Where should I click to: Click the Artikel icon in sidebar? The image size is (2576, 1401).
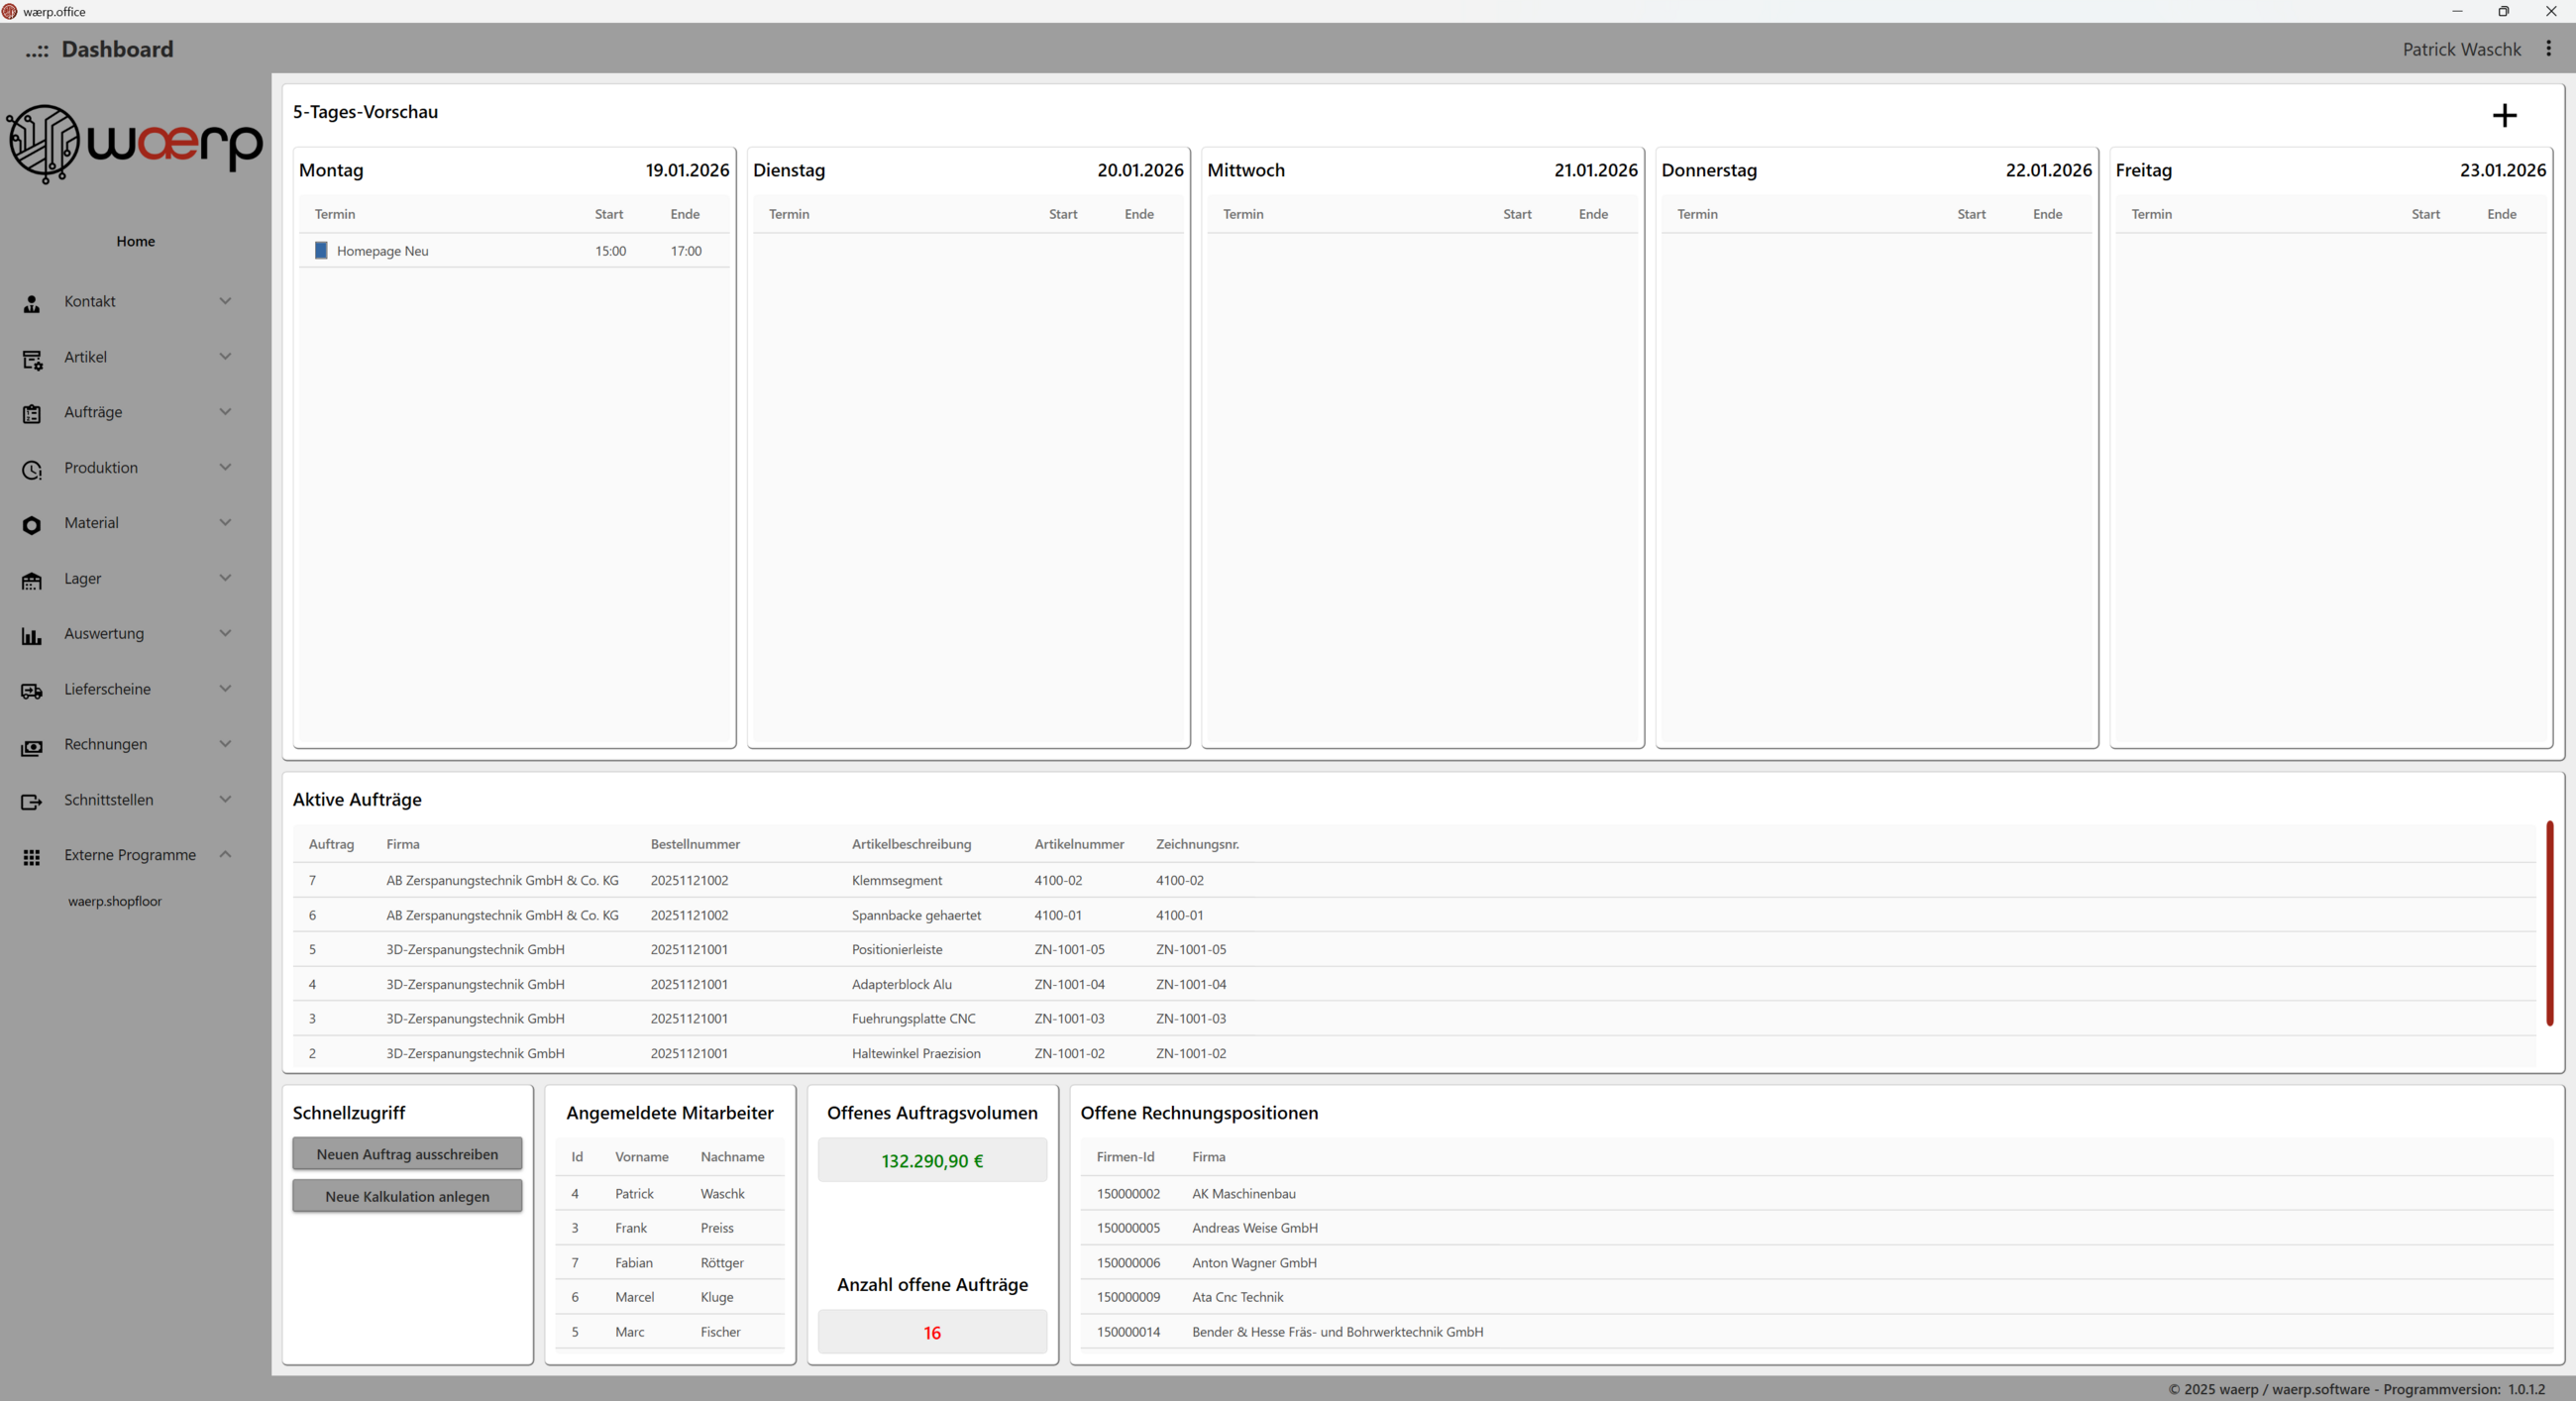[x=32, y=359]
